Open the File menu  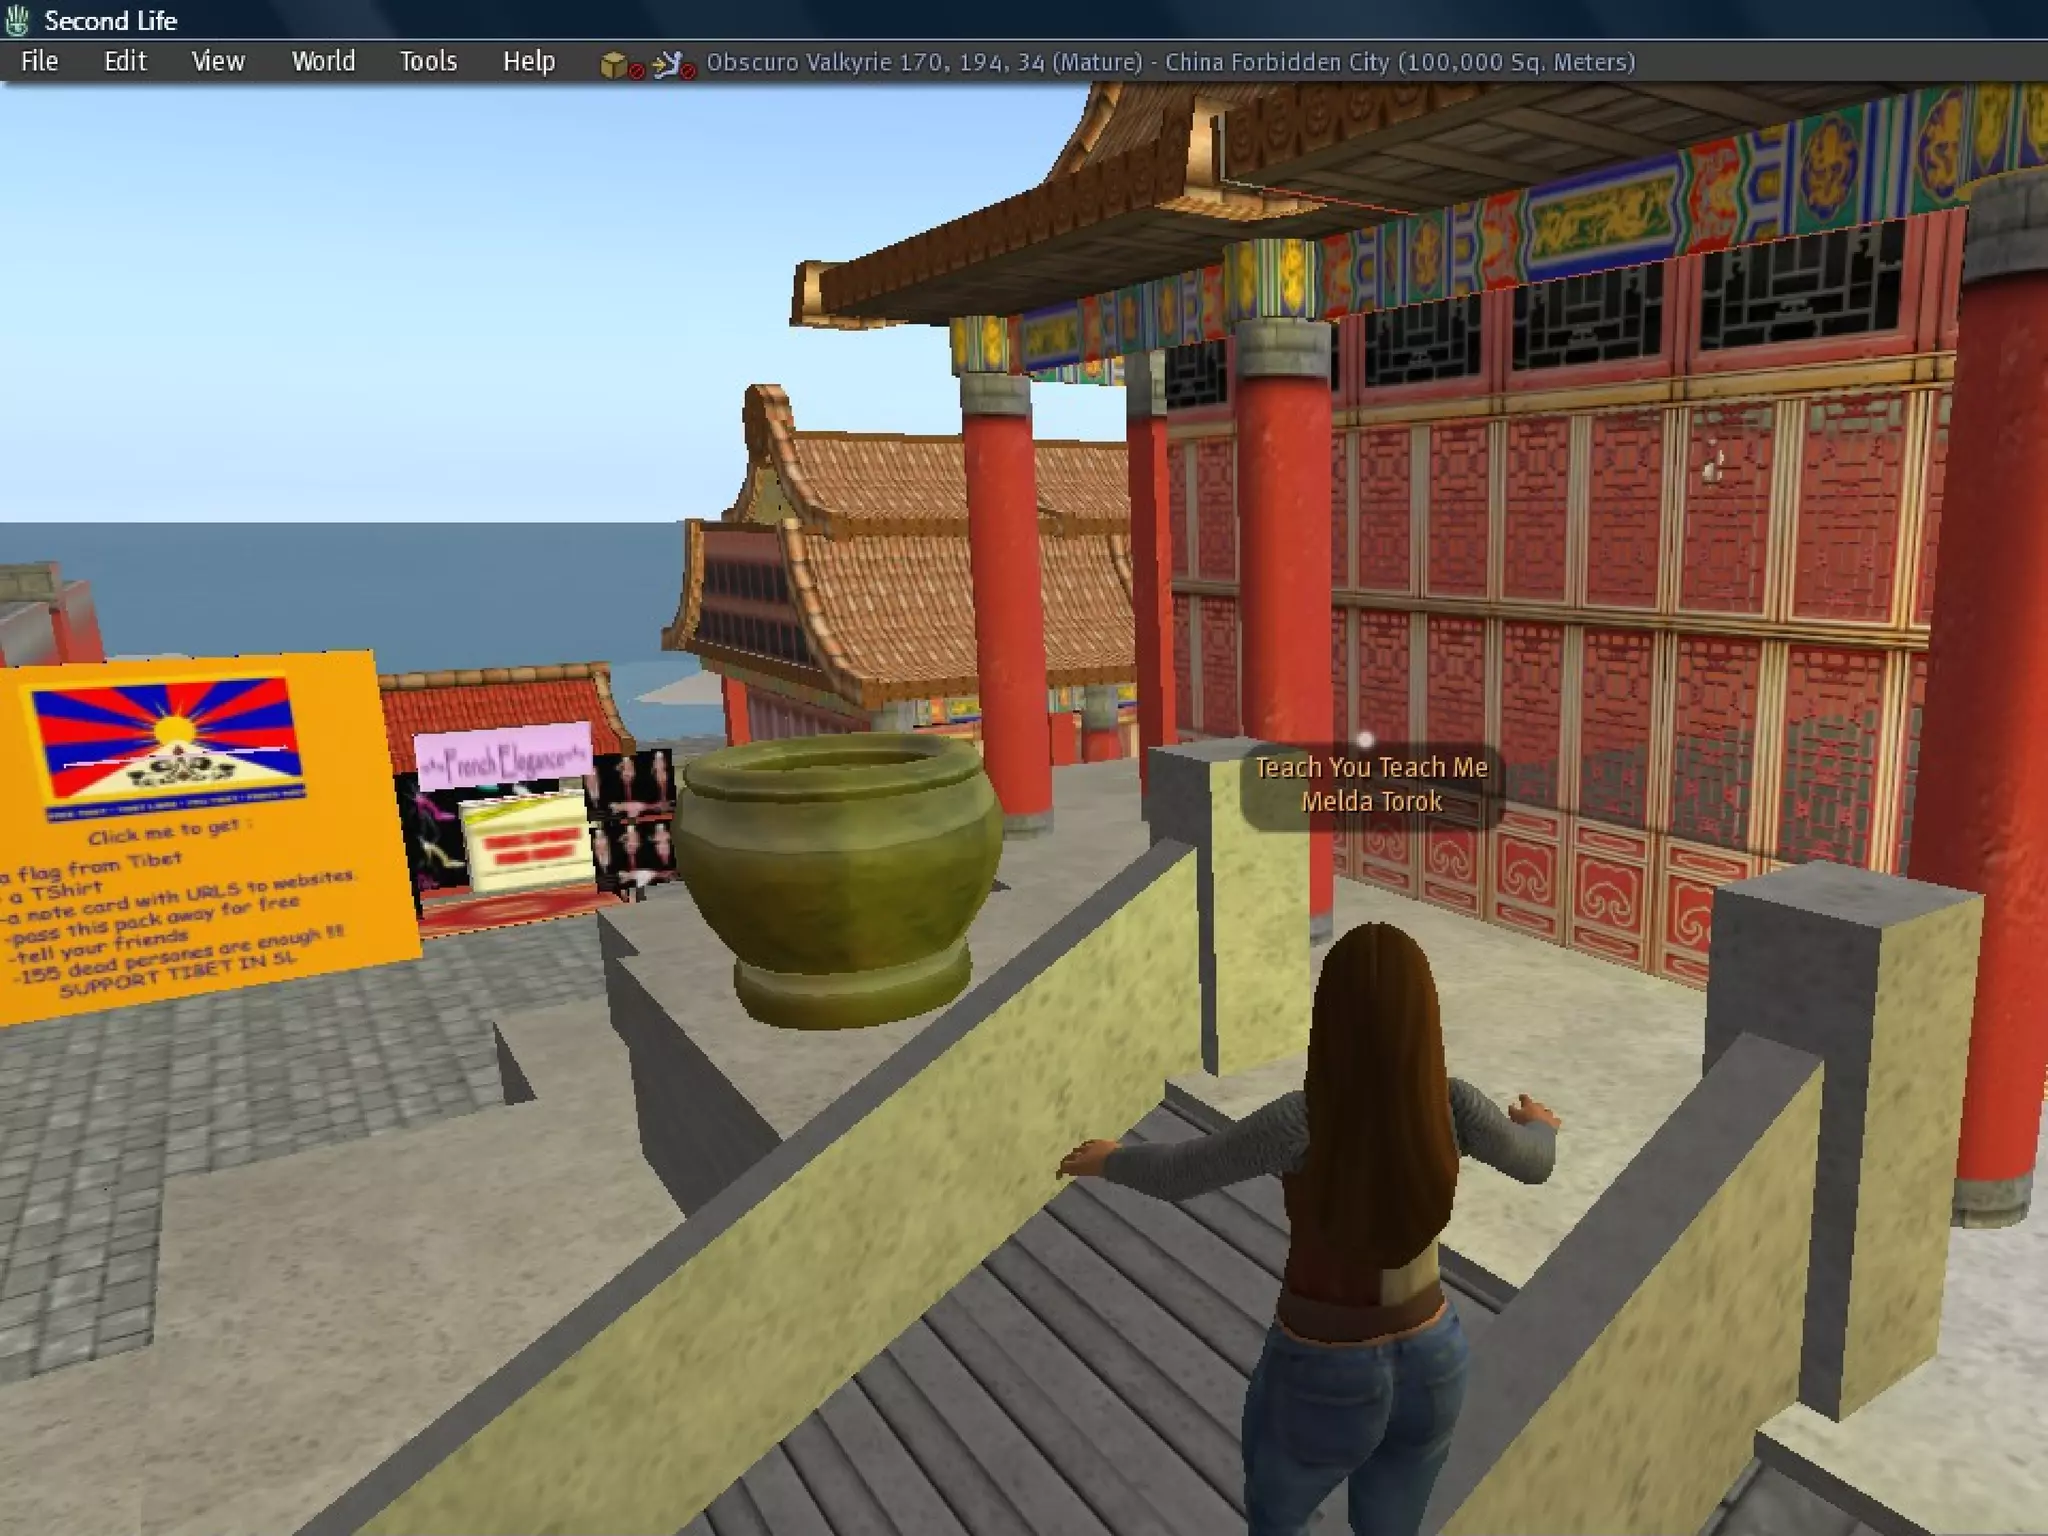(x=40, y=62)
